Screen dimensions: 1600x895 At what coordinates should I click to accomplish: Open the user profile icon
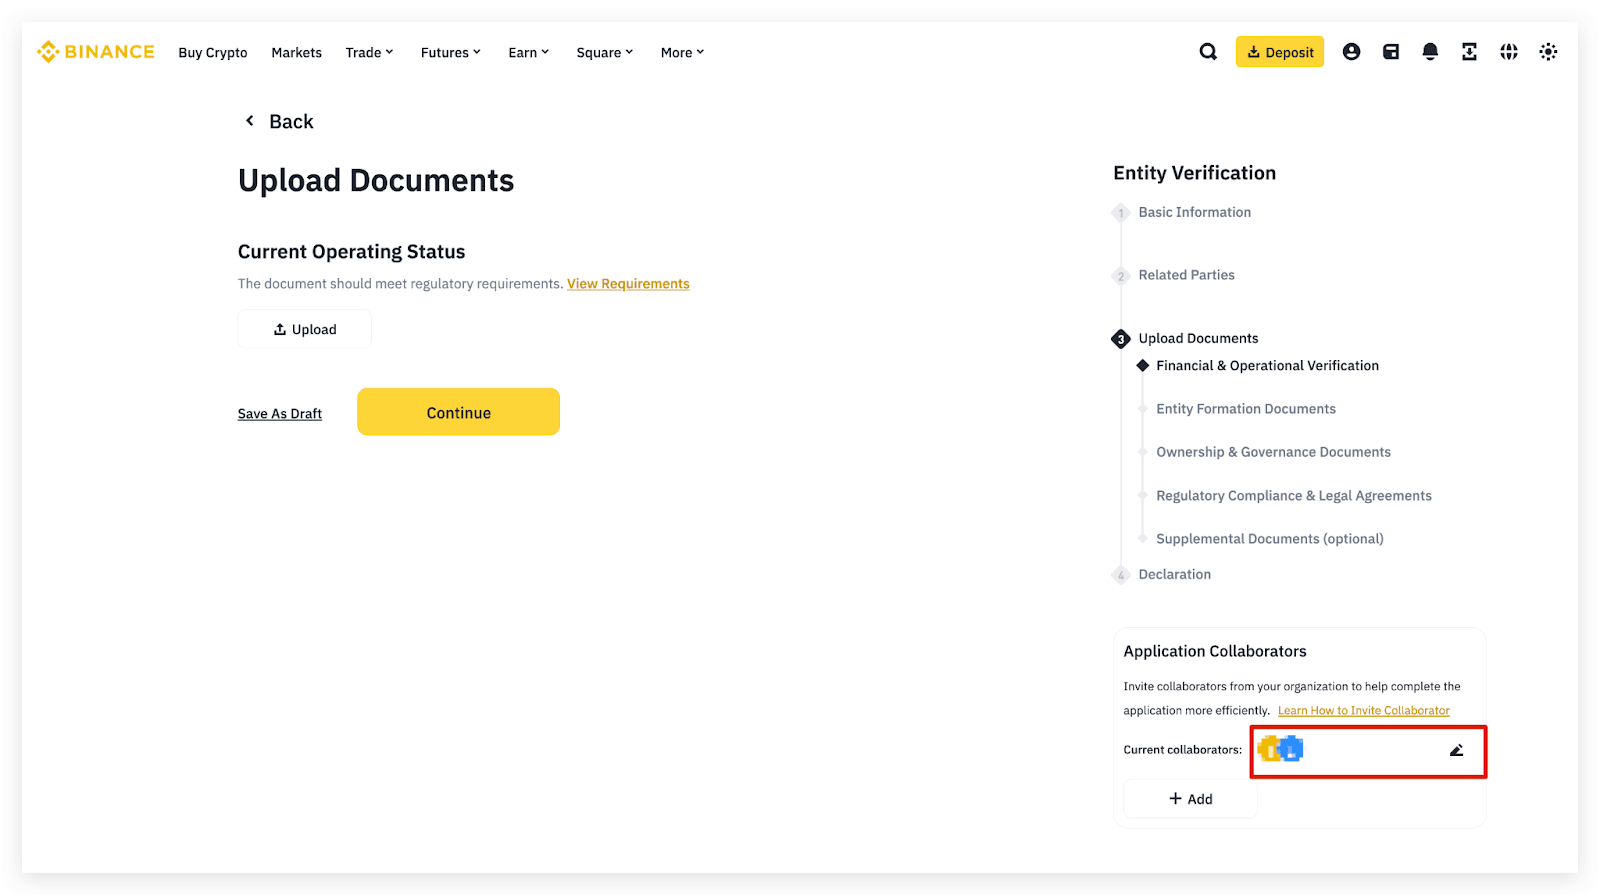[x=1351, y=52]
